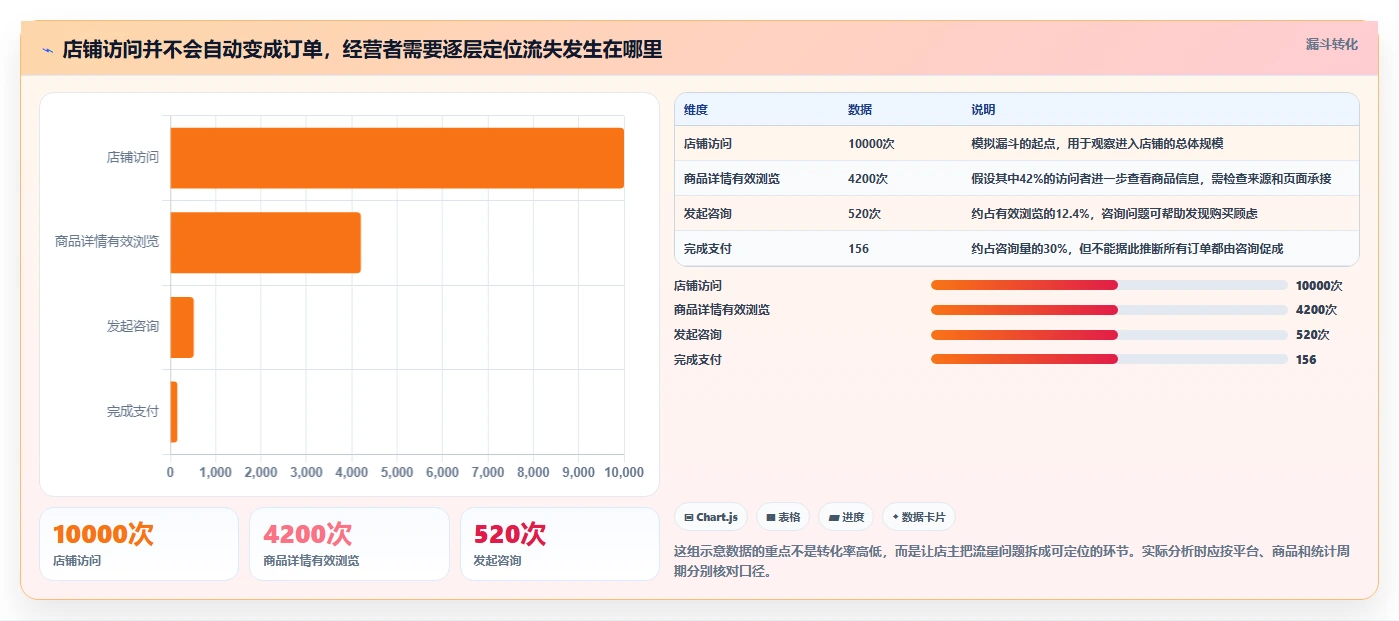Screen dimensions: 1399x621
Task: Open the 10000次 店铺访问 data card
Action: coord(139,544)
